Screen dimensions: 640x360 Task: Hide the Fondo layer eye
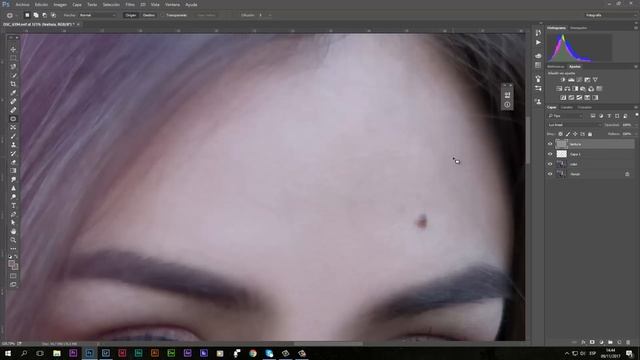point(550,174)
